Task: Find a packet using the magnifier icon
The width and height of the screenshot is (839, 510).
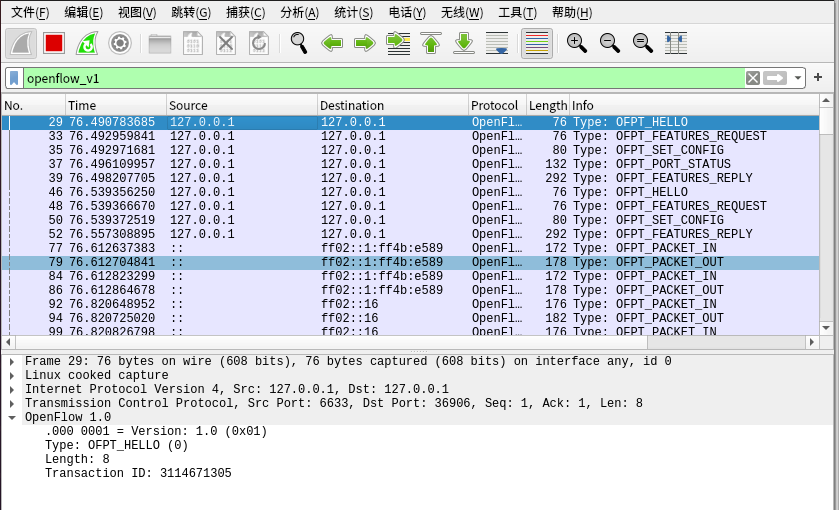Action: pos(299,43)
